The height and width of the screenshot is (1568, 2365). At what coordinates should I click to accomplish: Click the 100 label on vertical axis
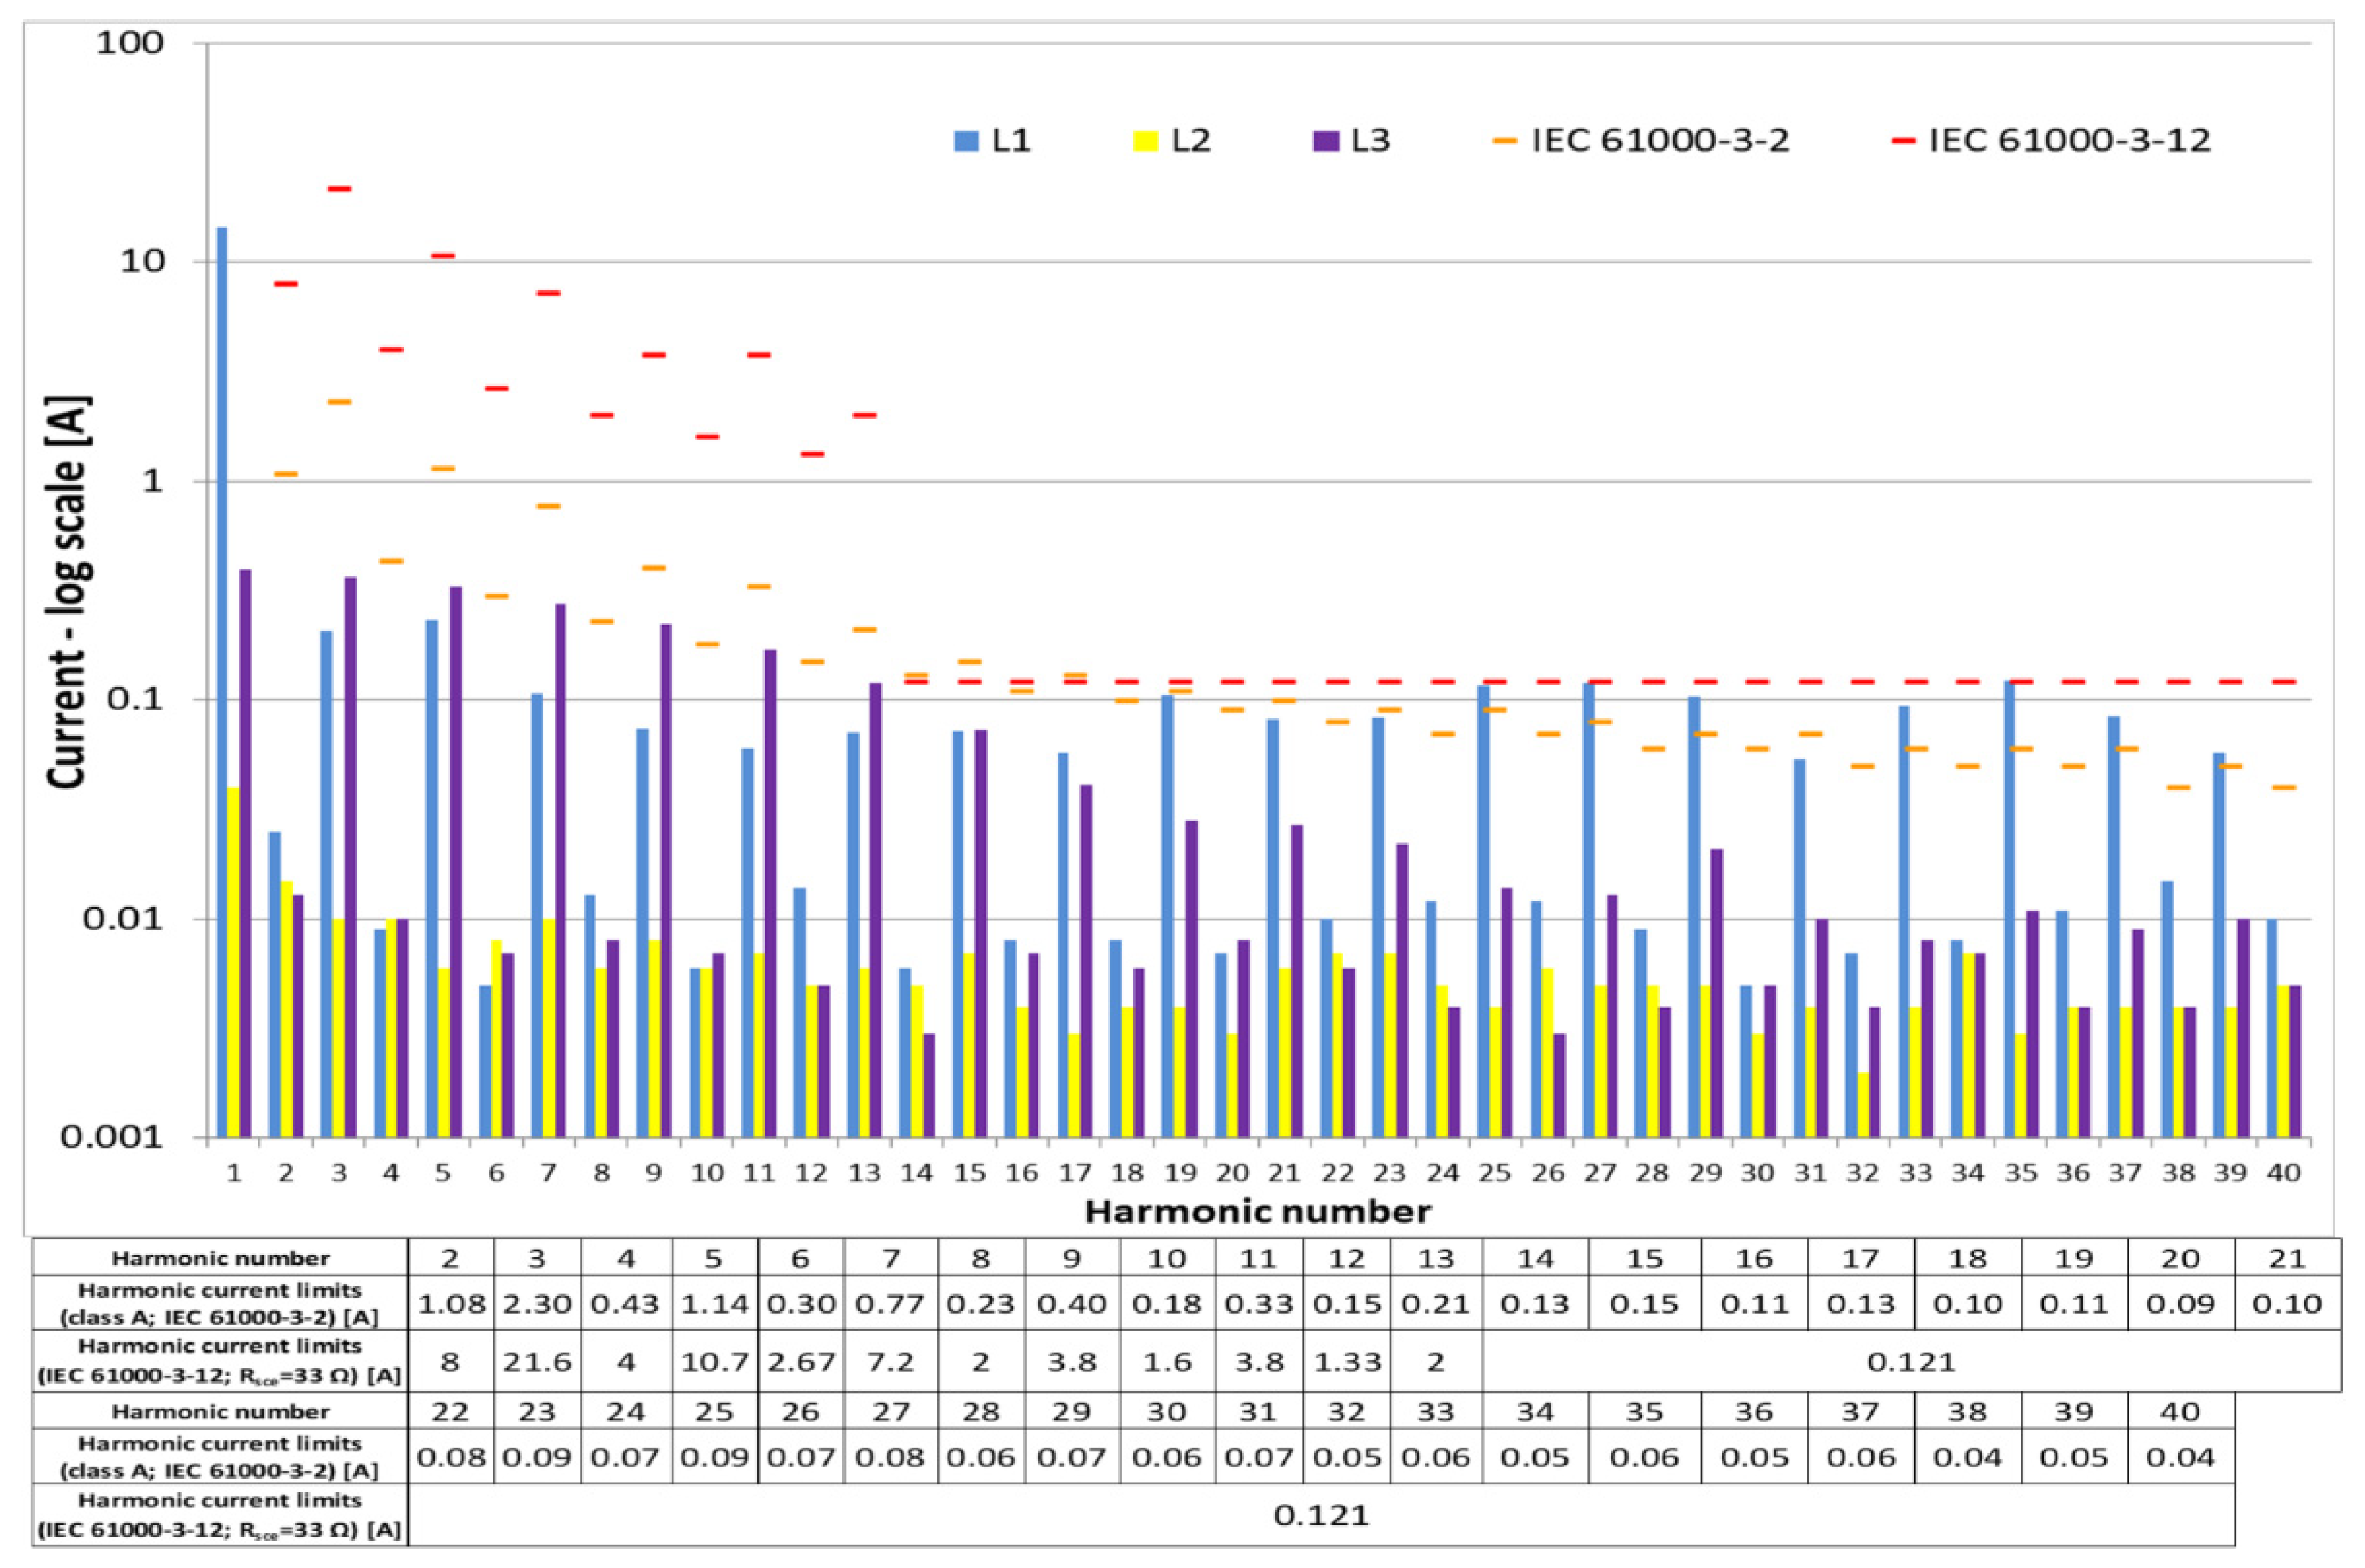coord(129,43)
